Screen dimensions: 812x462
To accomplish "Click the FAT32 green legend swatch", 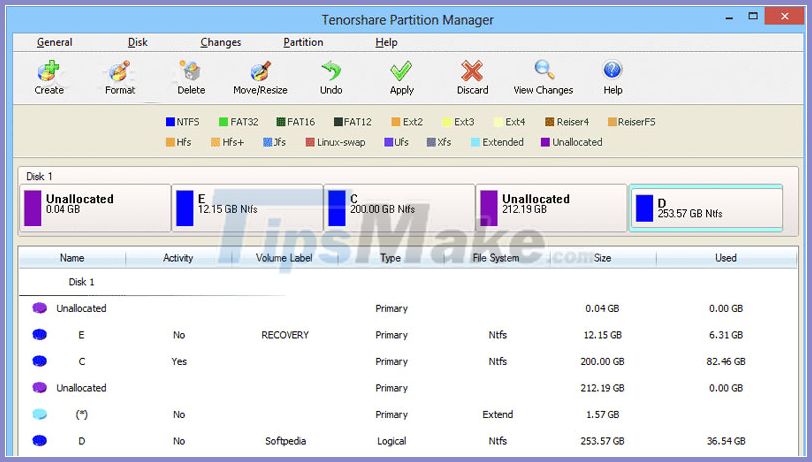I will [223, 122].
